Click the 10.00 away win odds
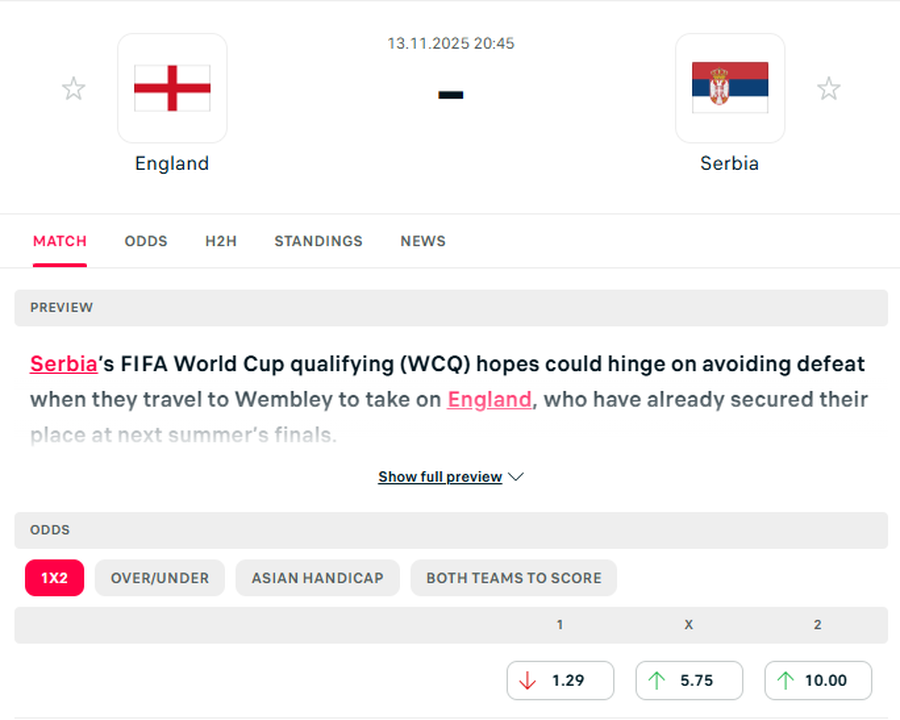 818,681
